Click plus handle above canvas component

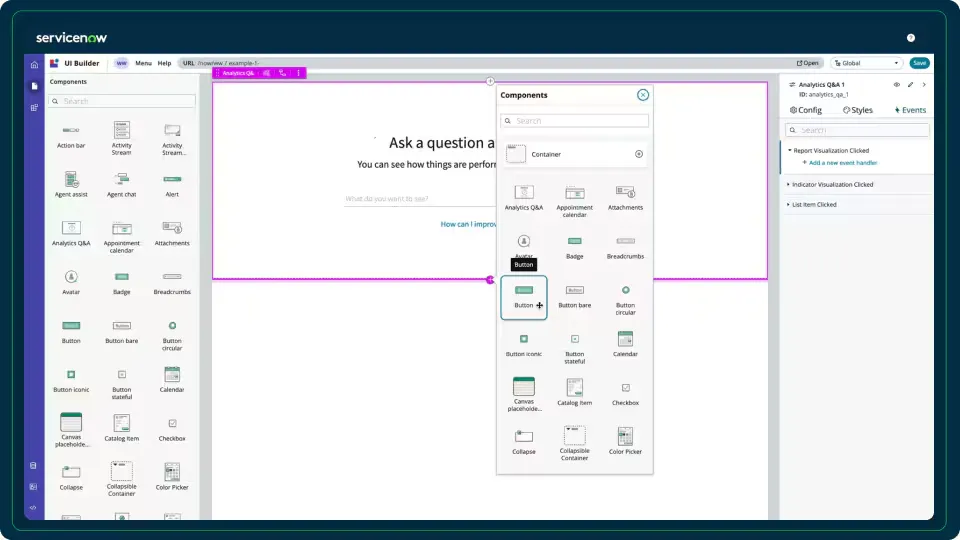tap(490, 81)
